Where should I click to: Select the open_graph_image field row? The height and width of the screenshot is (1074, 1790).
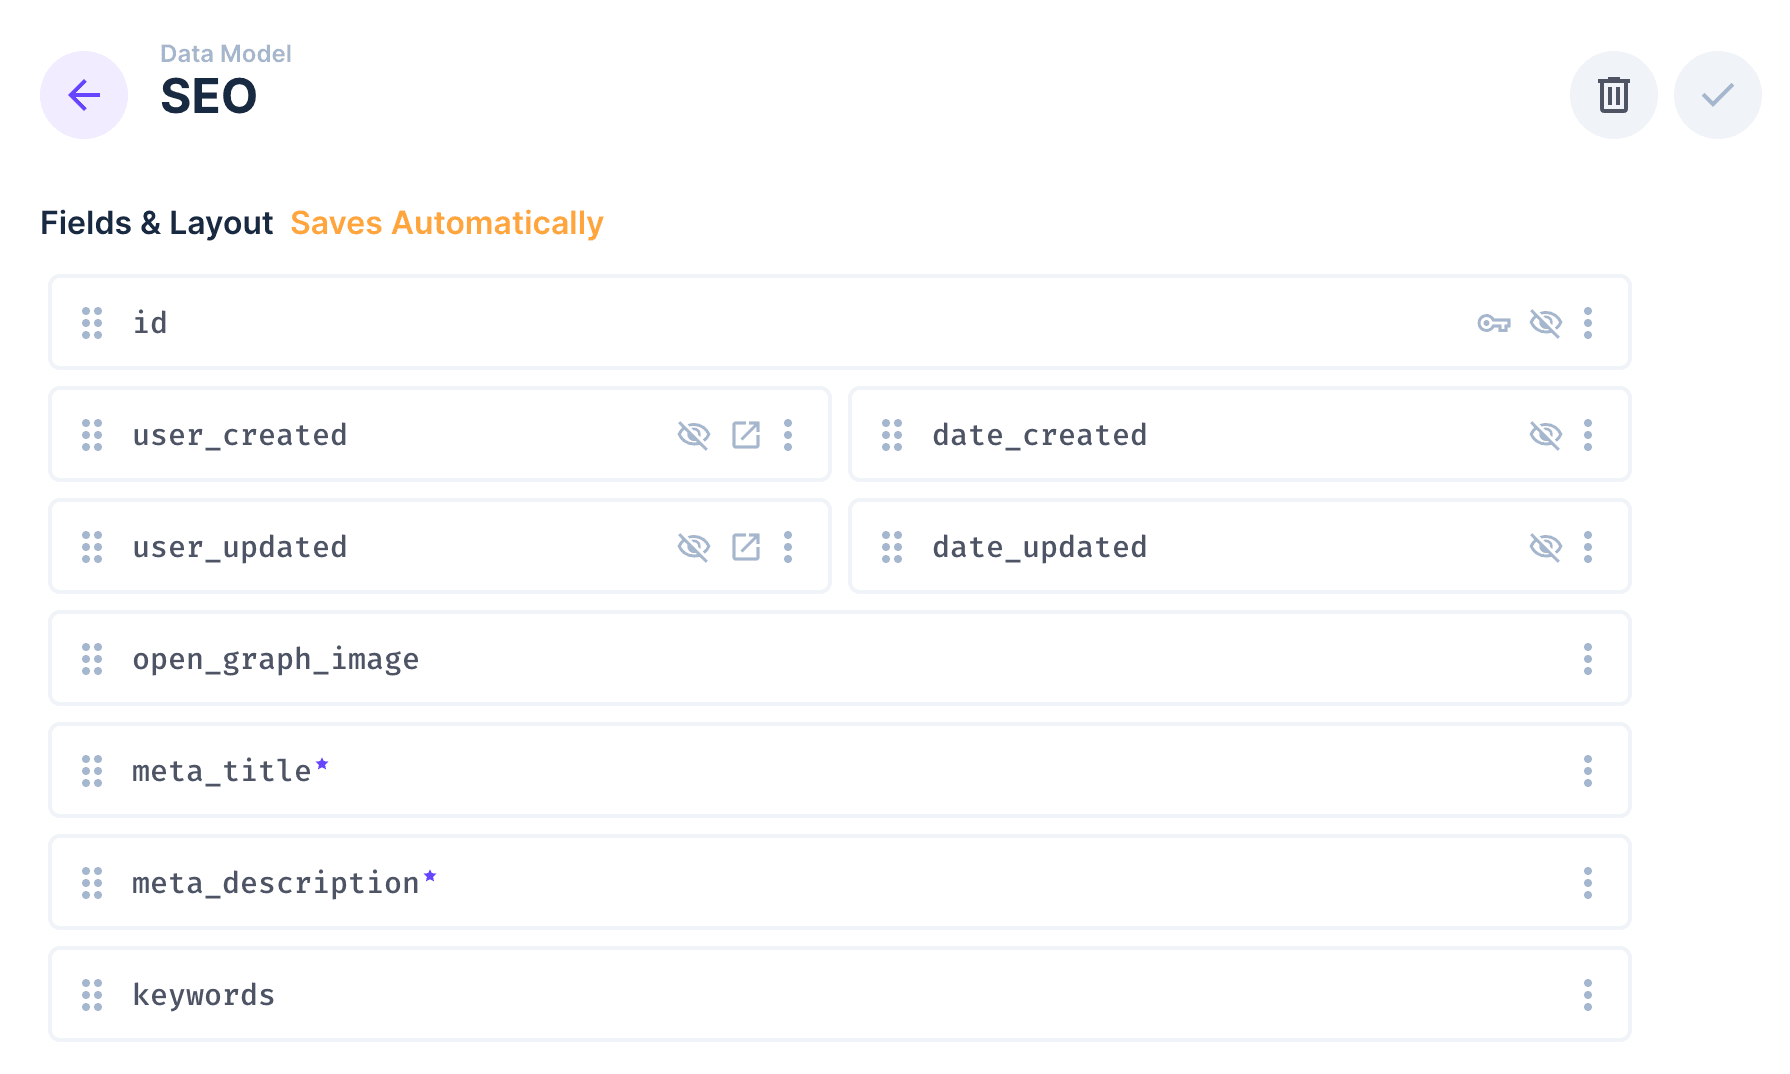pos(800,659)
